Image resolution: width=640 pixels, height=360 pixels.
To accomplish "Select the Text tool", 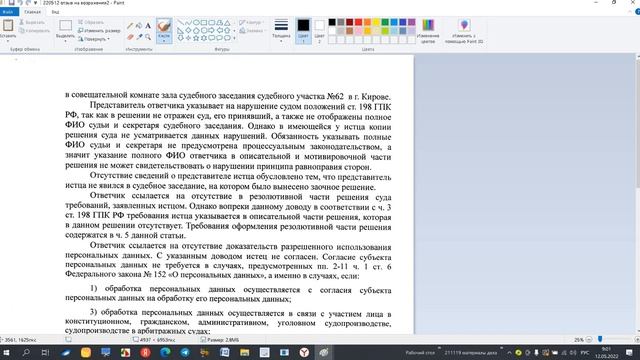I will (148, 26).
